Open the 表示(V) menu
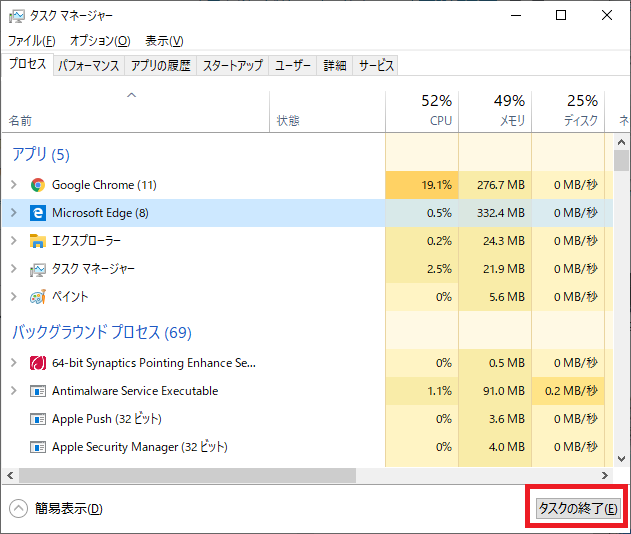The width and height of the screenshot is (631, 534). click(164, 41)
